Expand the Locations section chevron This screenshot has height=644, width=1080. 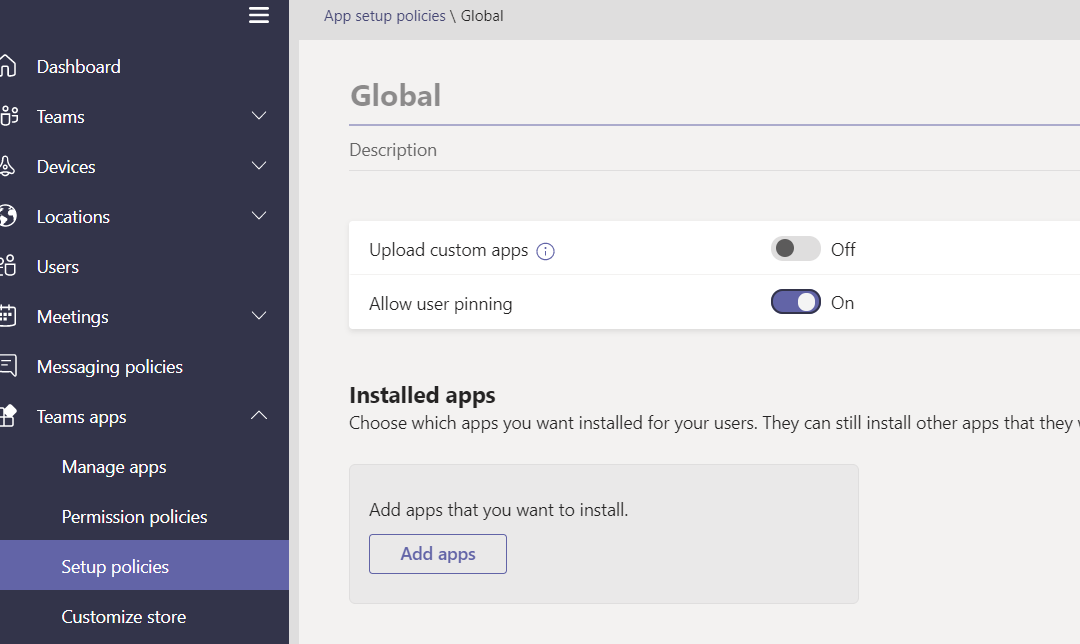(259, 216)
